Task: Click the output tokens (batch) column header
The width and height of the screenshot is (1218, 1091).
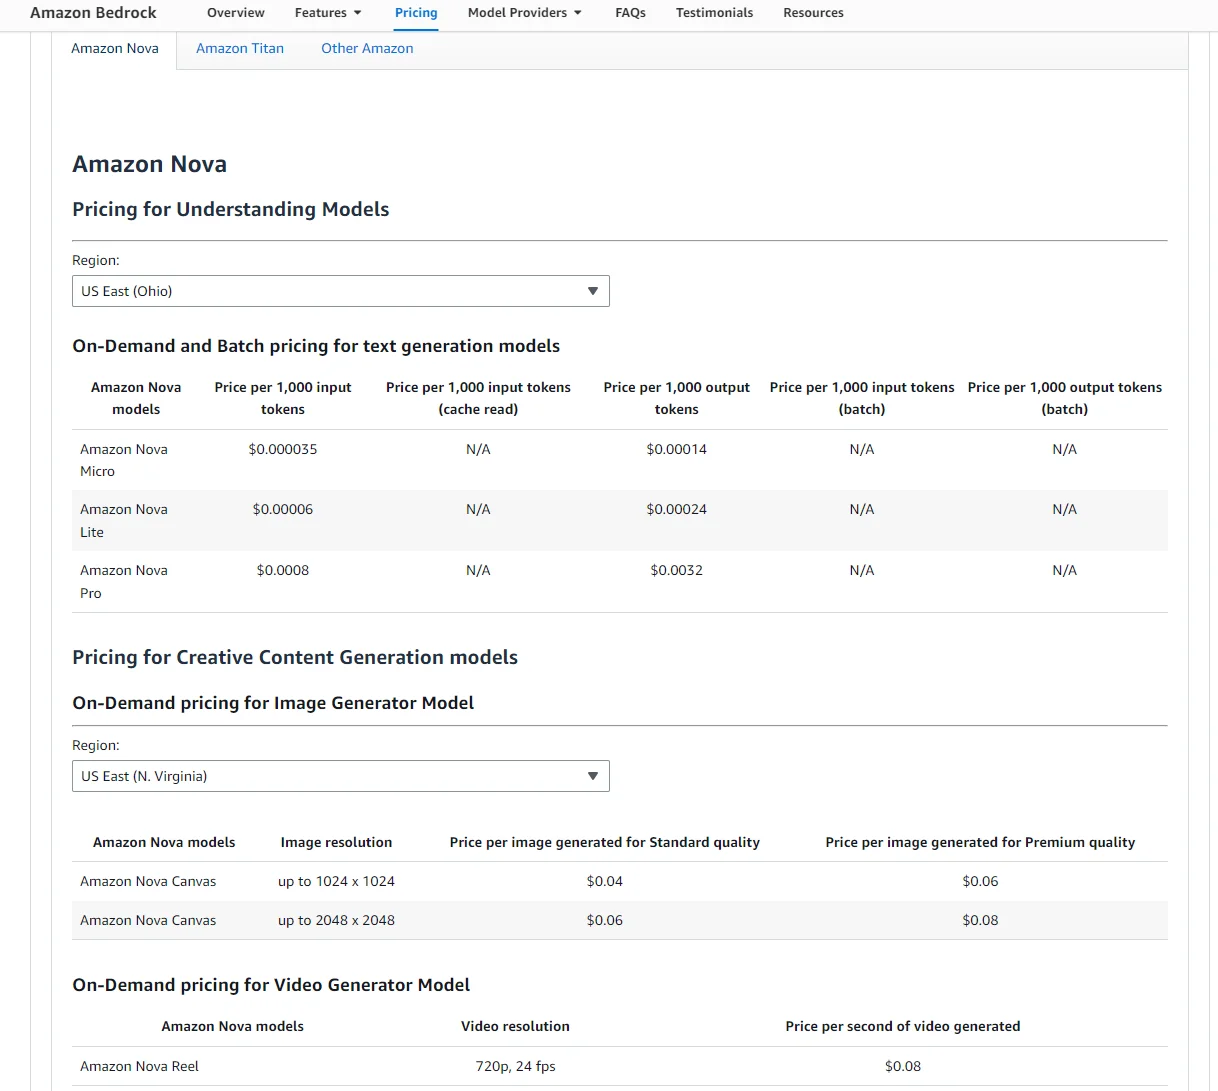Action: (1065, 398)
